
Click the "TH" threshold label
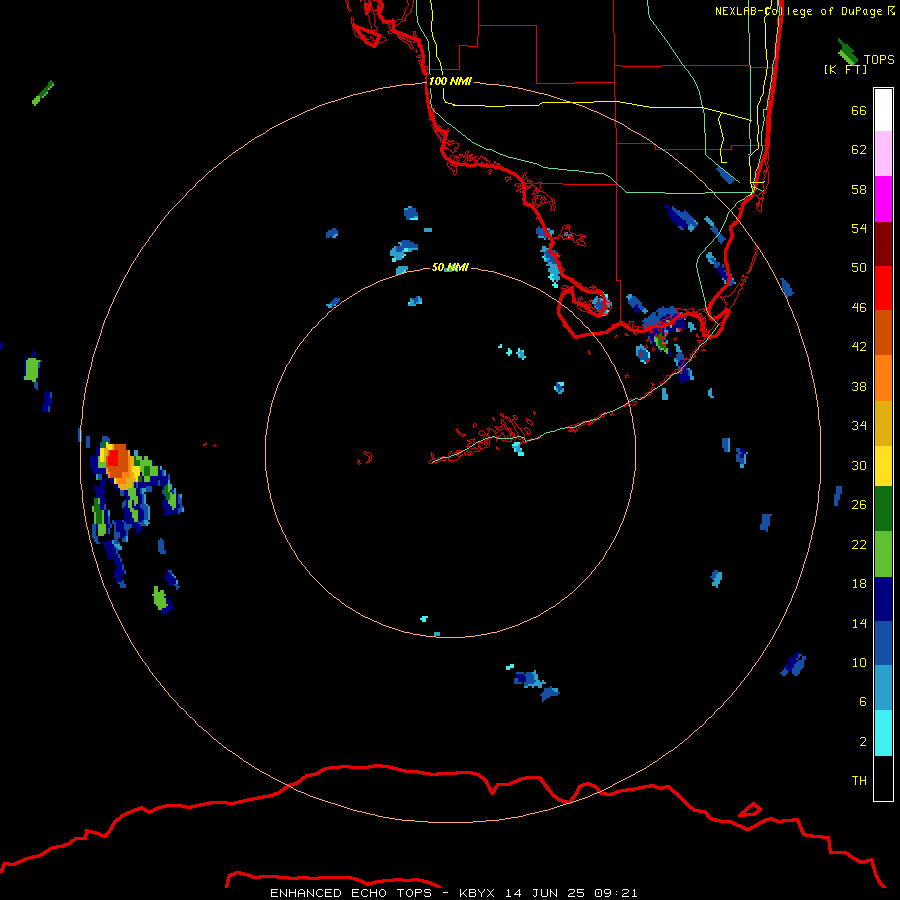click(x=859, y=781)
